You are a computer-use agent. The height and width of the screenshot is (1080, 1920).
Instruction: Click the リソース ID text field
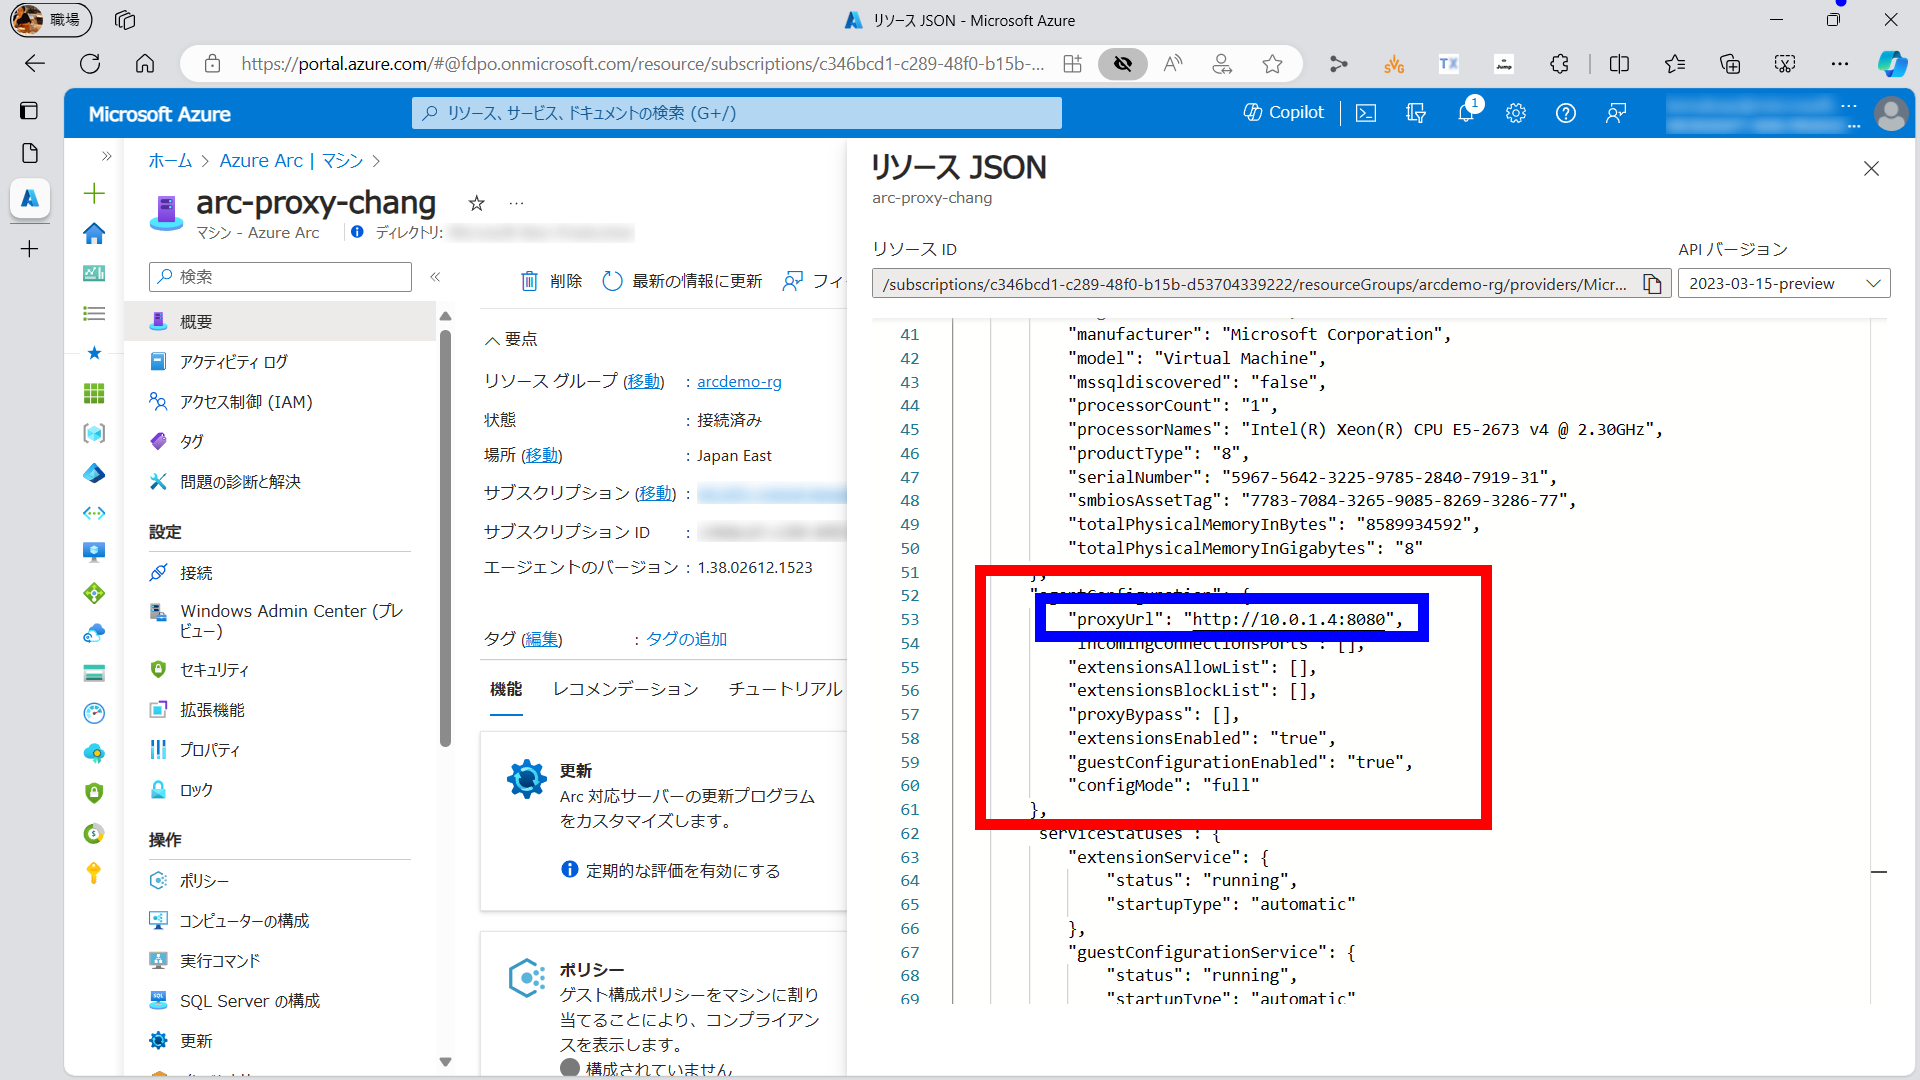(x=1255, y=284)
